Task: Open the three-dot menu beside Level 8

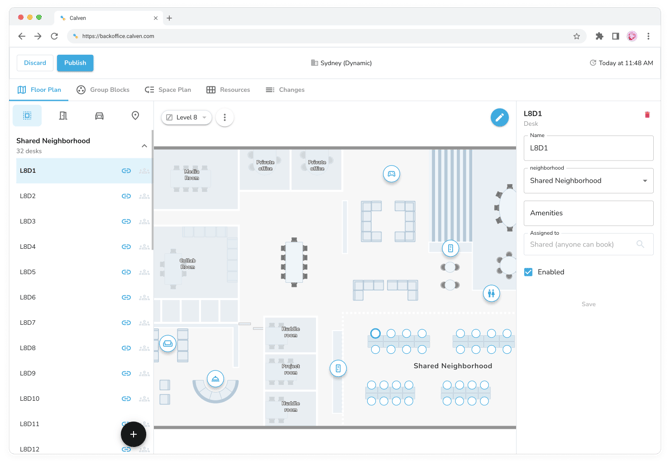Action: [225, 118]
